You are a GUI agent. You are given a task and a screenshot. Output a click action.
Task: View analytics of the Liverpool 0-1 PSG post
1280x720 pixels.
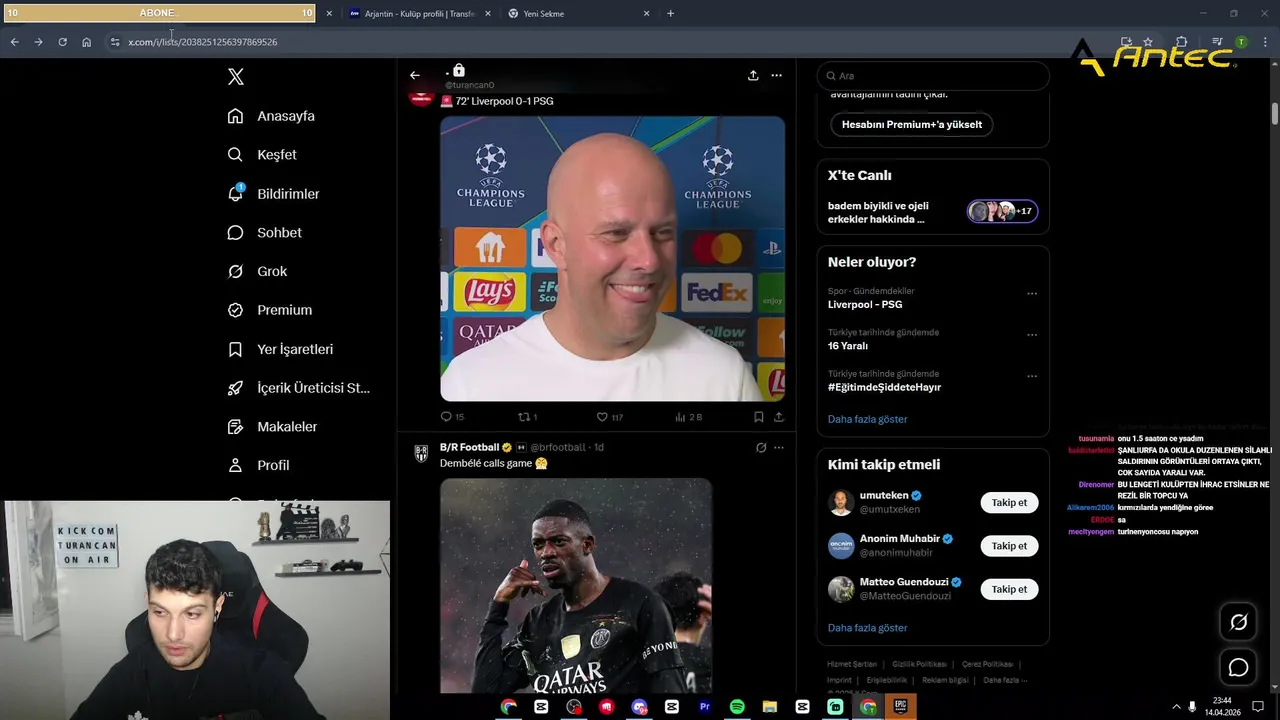pos(689,417)
